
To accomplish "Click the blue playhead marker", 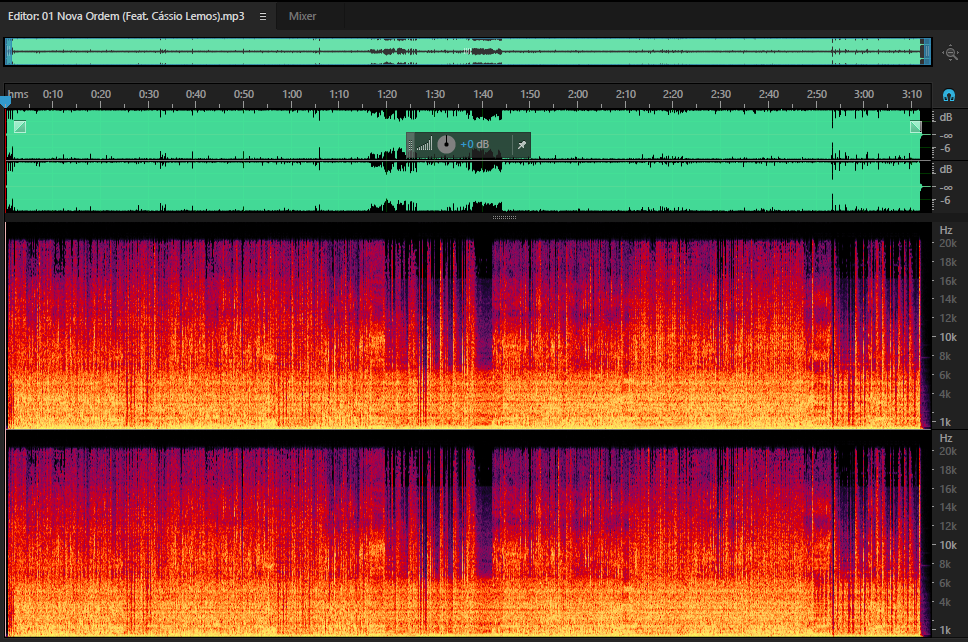I will tap(6, 102).
